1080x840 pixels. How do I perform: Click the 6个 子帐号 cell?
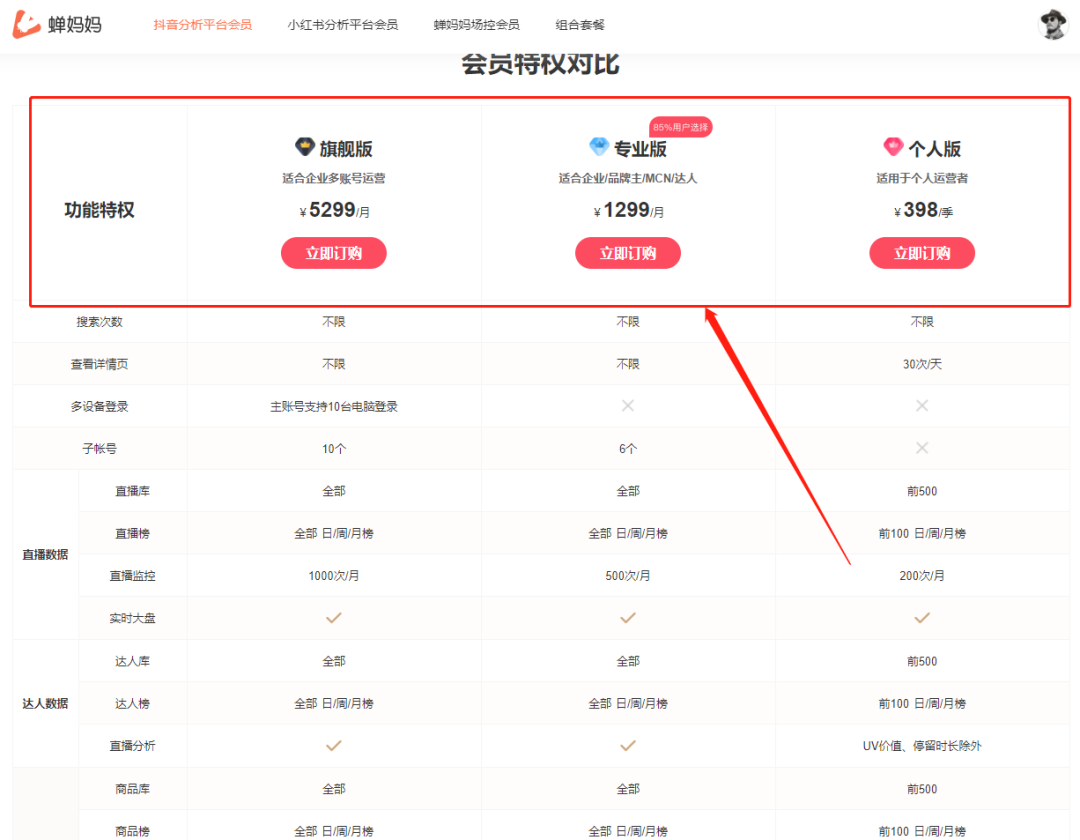tap(627, 449)
